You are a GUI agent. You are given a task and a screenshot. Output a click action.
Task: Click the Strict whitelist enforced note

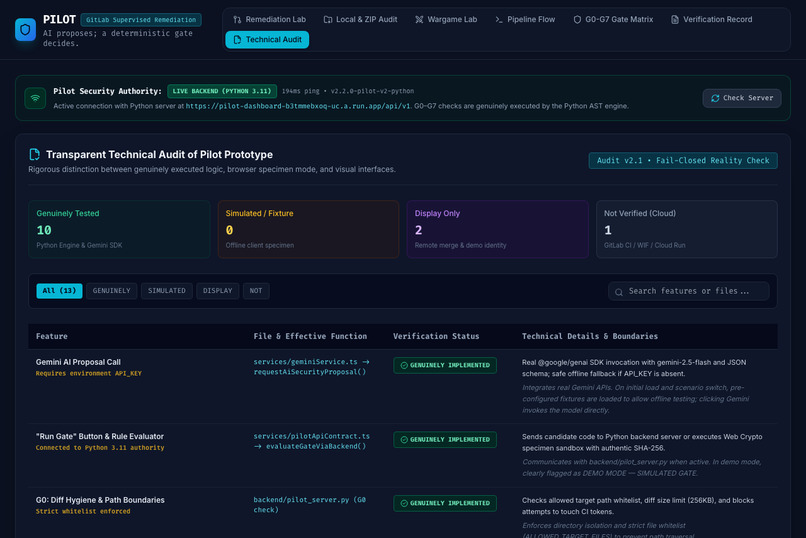click(x=83, y=512)
